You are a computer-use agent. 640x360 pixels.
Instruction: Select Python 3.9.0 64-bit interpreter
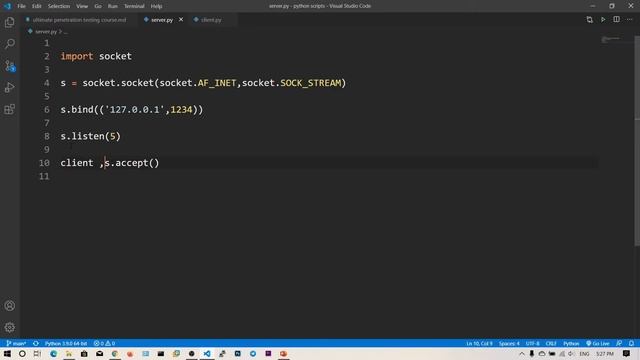66,343
